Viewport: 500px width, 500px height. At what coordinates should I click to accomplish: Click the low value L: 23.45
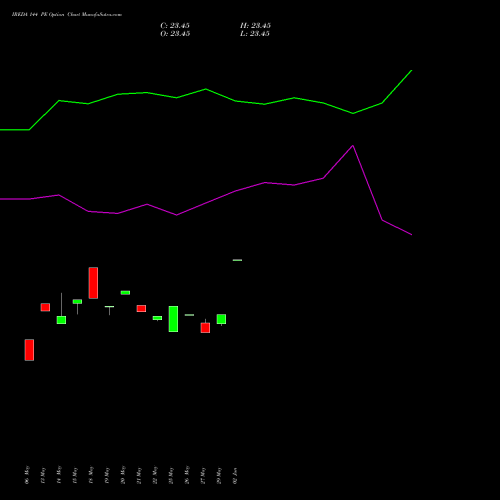255,34
